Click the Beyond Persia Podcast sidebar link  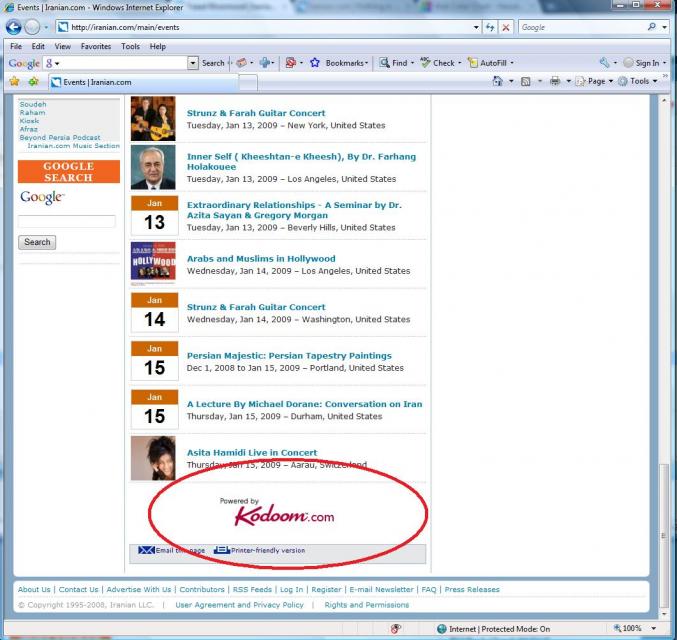coord(60,137)
